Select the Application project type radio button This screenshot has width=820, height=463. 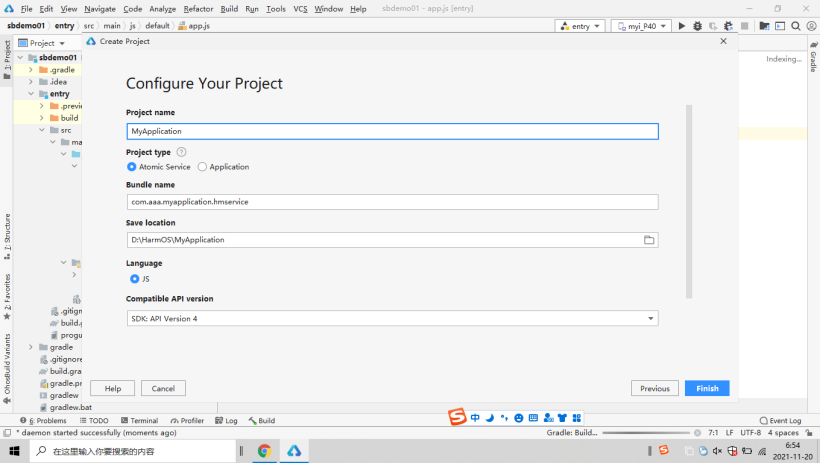point(203,167)
